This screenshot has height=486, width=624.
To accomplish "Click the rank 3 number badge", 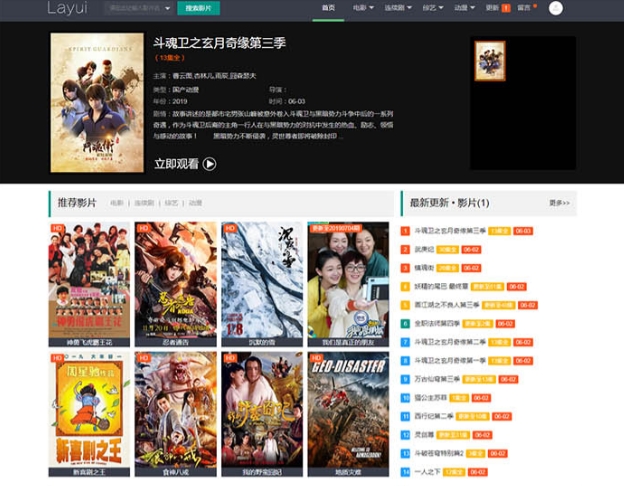I will point(405,268).
